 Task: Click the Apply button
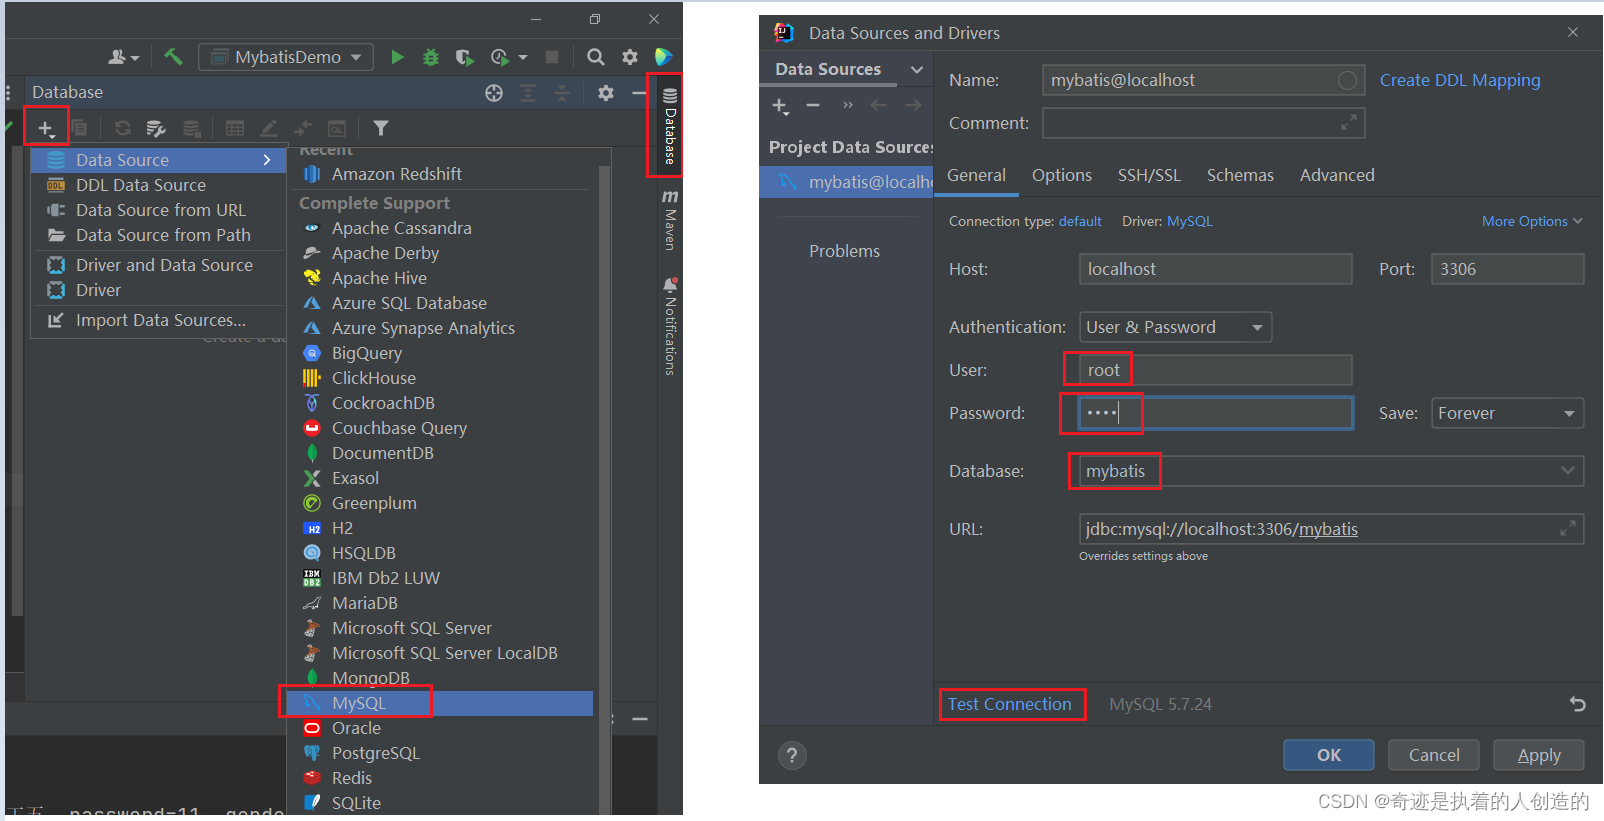(x=1538, y=755)
